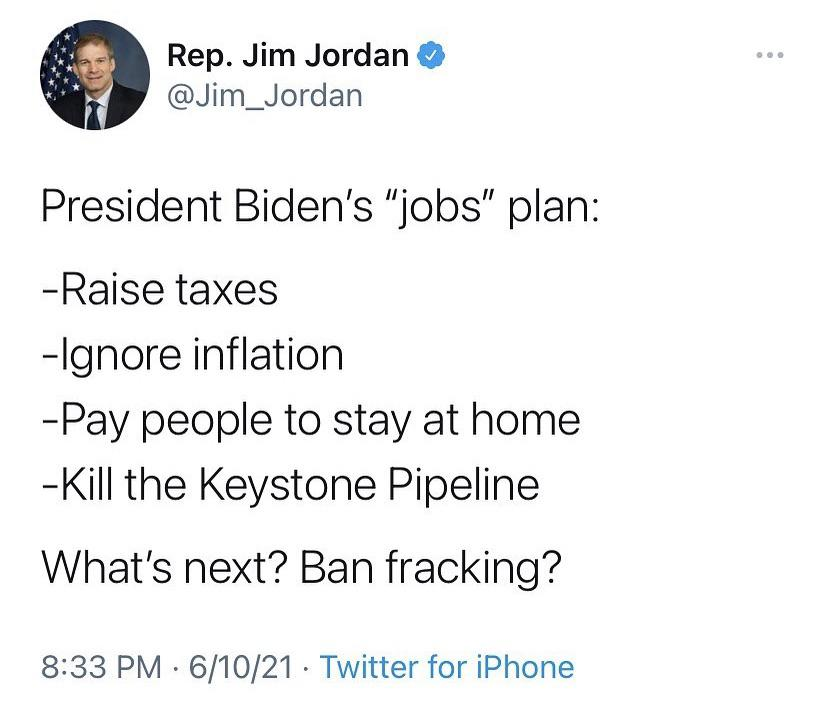The width and height of the screenshot is (828, 712).
Task: Click the Rep. Jim Jordan display name
Action: 283,56
